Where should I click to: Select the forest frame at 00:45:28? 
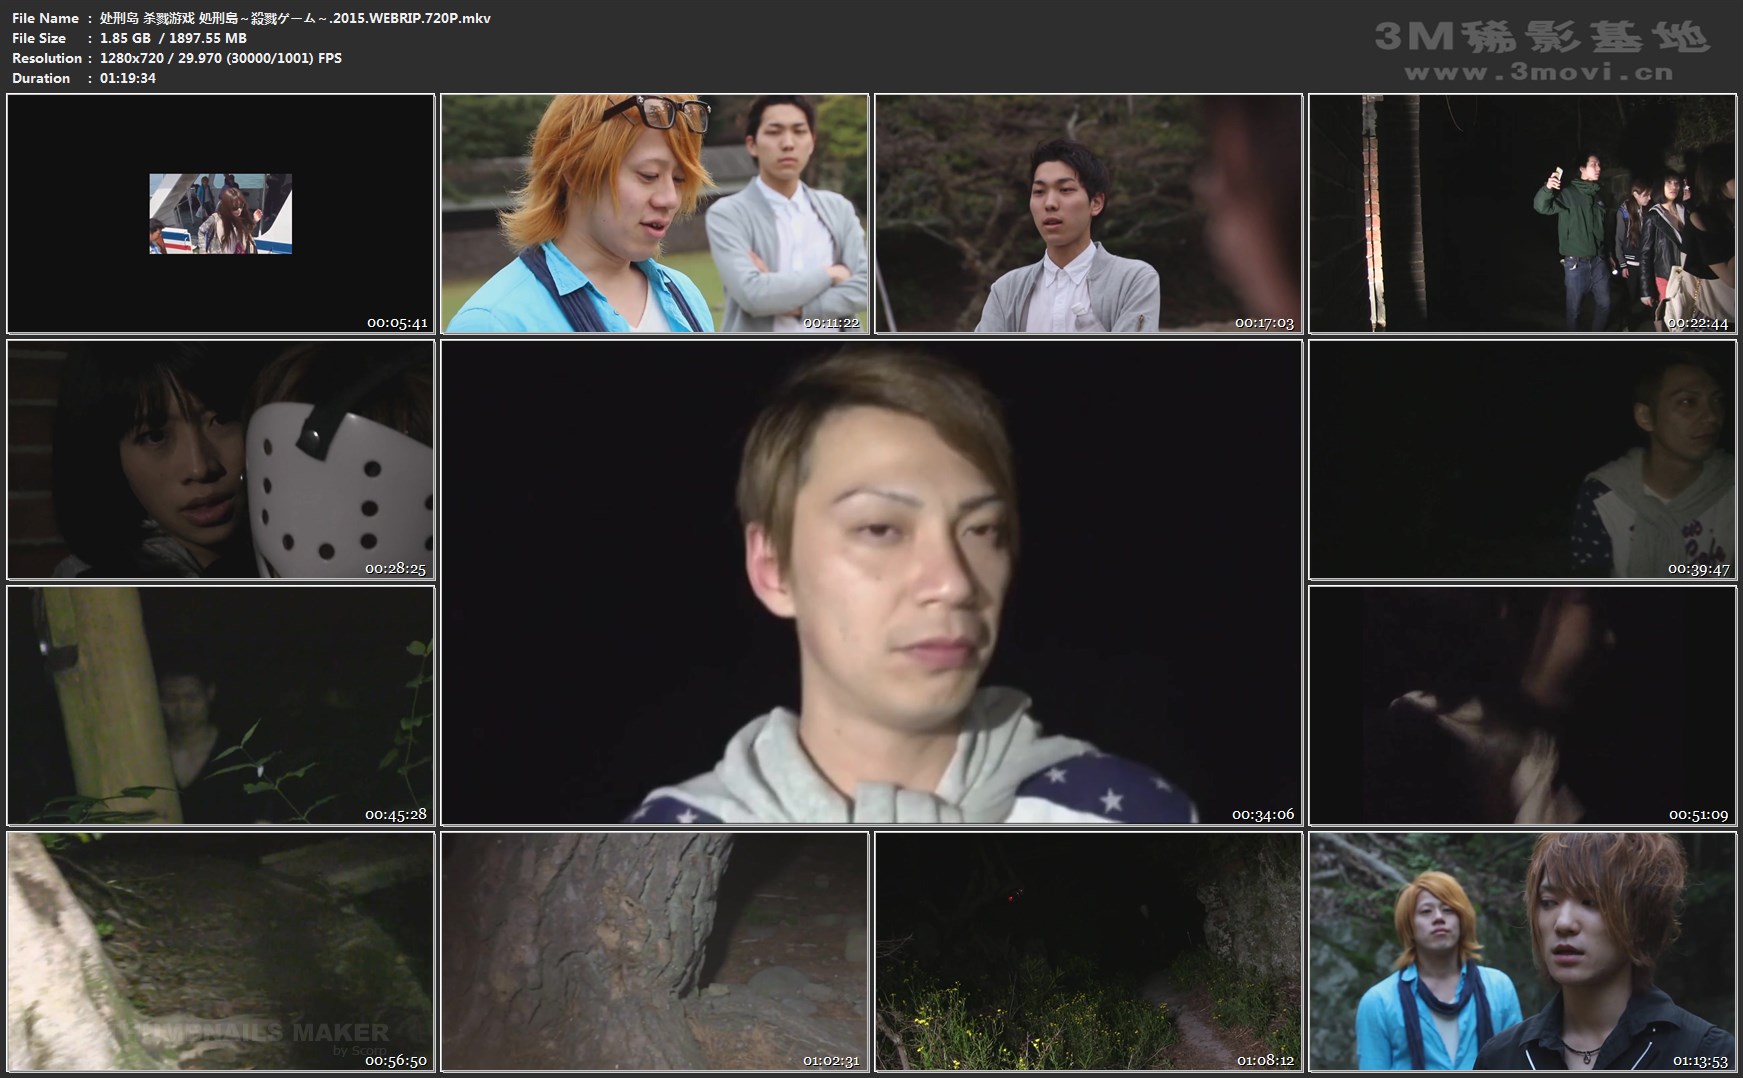[x=220, y=705]
